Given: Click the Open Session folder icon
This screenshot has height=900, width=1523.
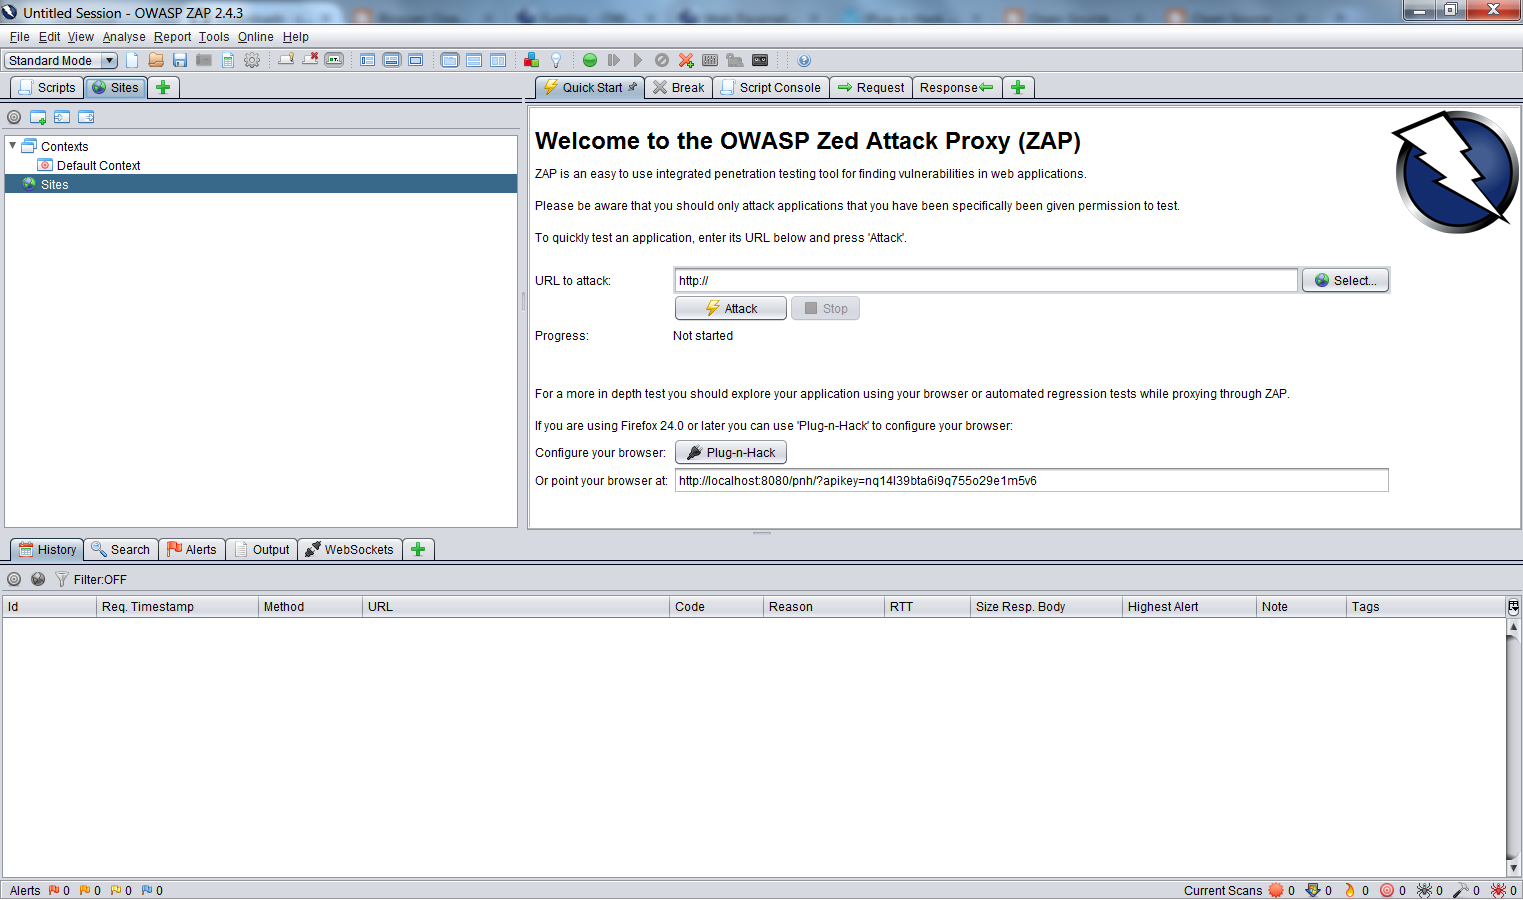Looking at the screenshot, I should pyautogui.click(x=156, y=60).
